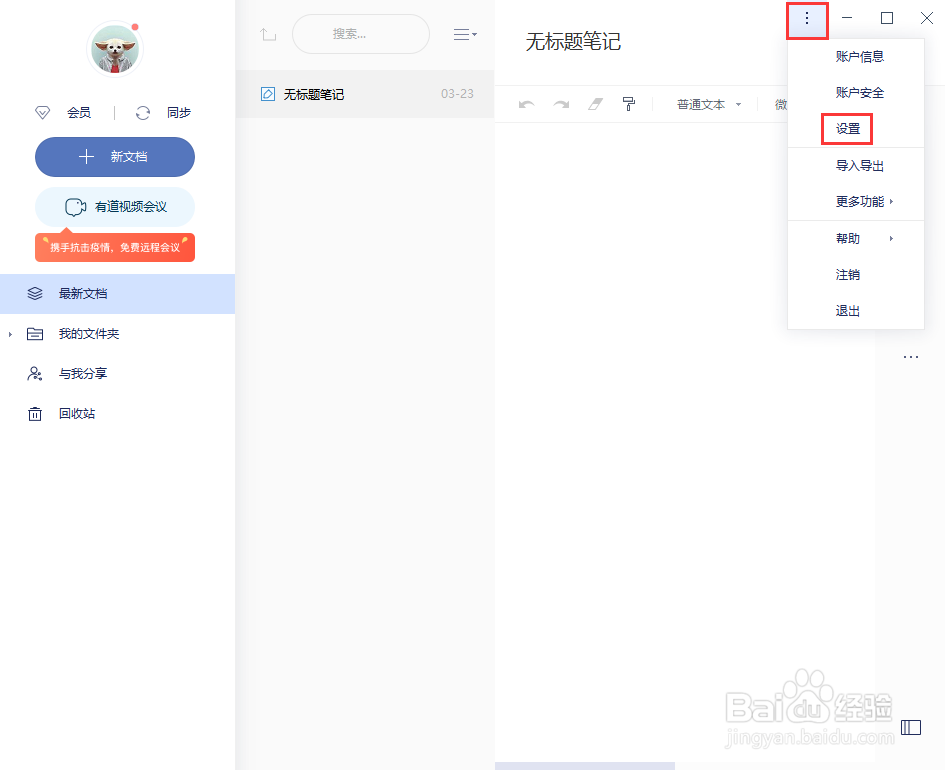Click the 最新文档 stacked layers icon

[35, 293]
